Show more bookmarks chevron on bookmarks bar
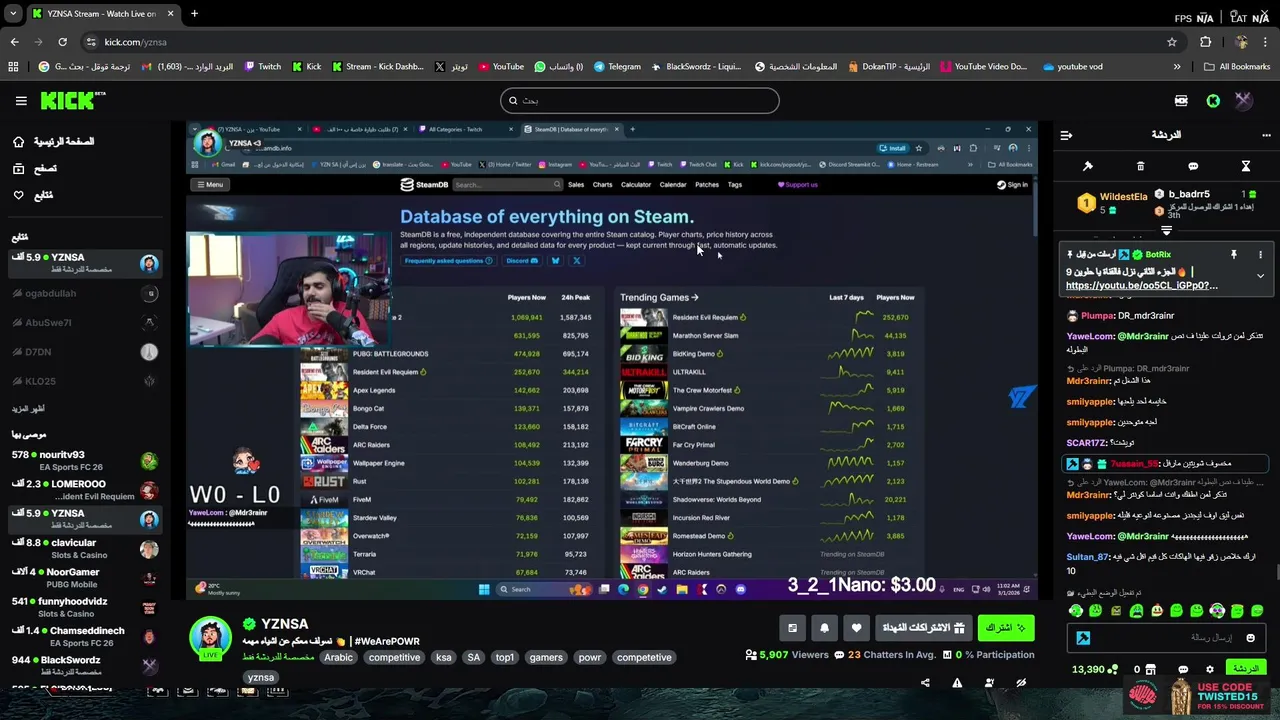This screenshot has width=1280, height=720. 1176,67
